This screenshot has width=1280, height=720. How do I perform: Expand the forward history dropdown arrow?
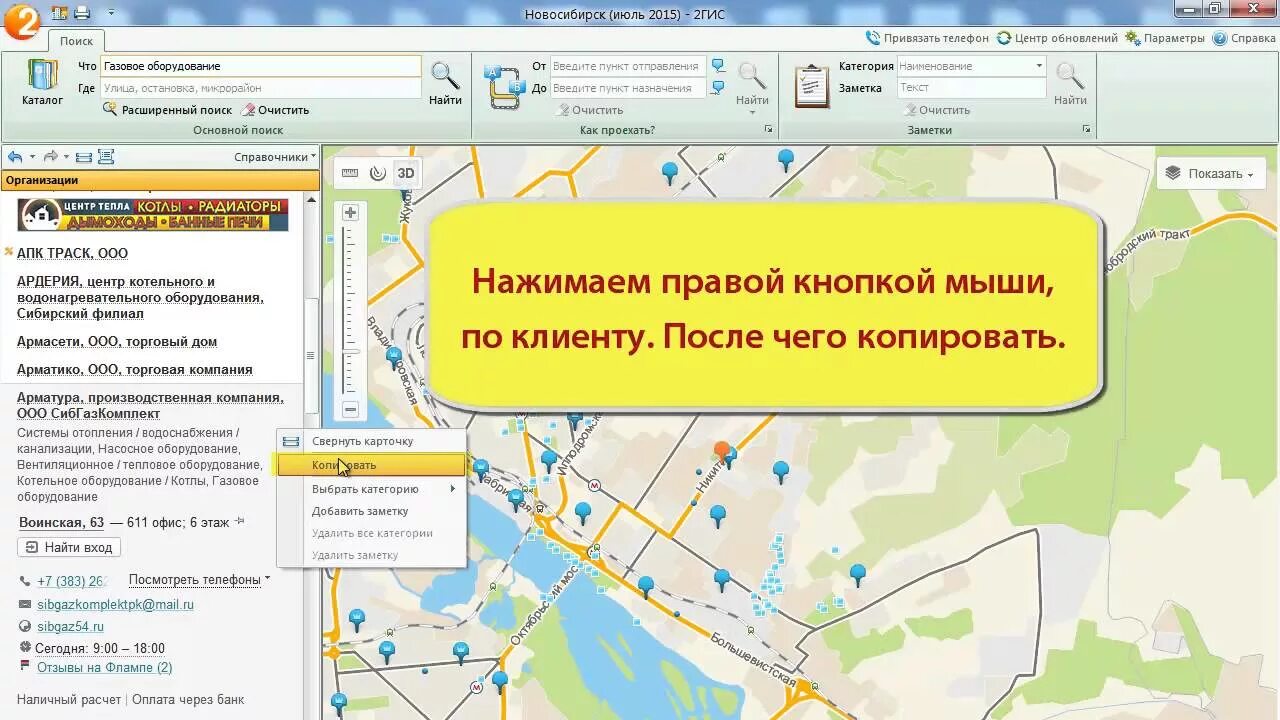point(66,157)
